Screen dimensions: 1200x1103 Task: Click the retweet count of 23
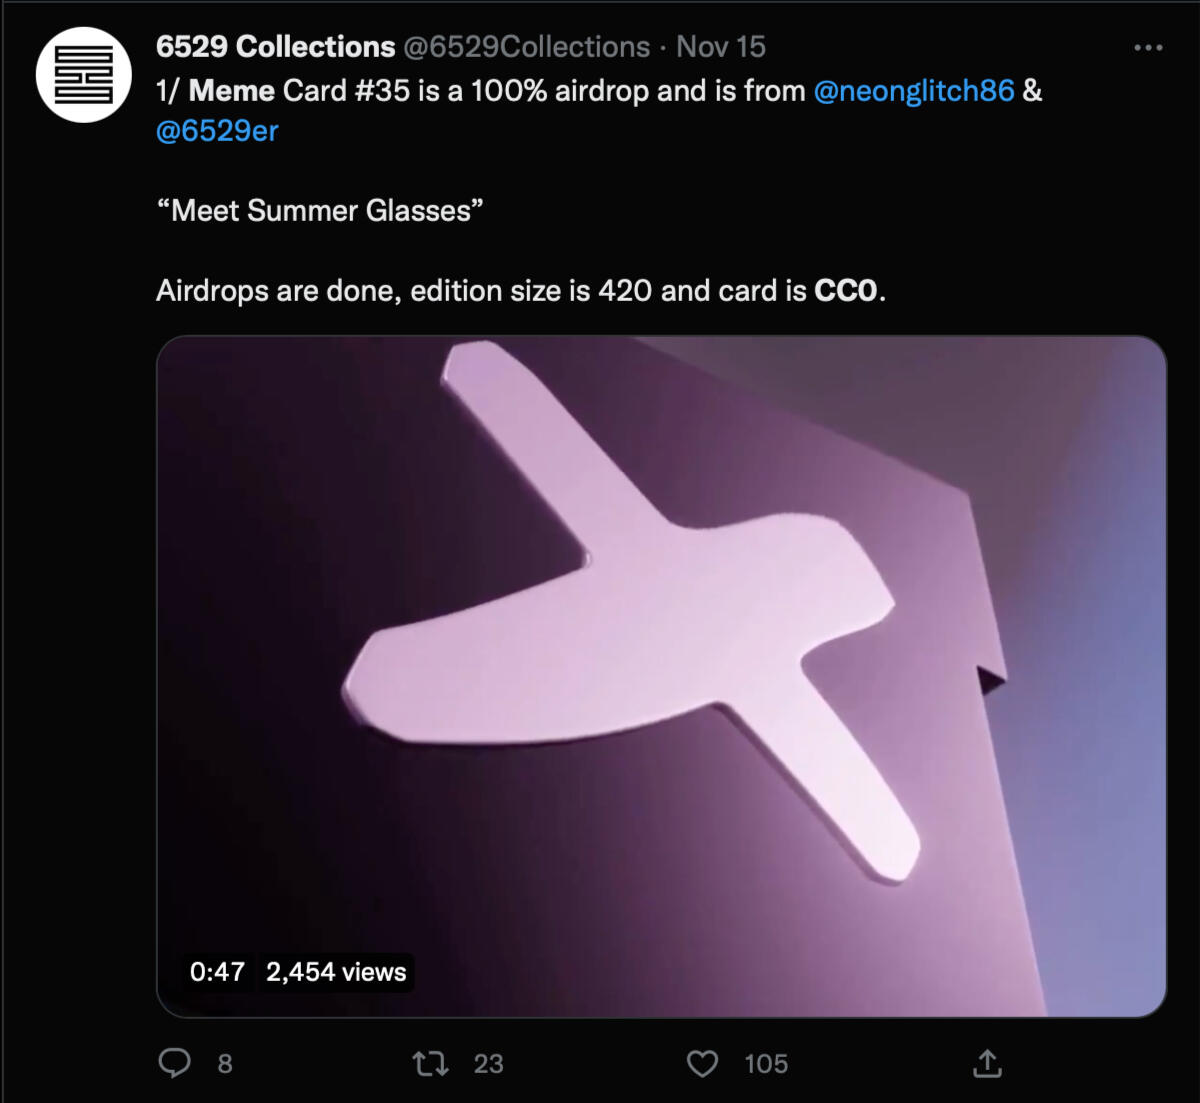tap(488, 1064)
